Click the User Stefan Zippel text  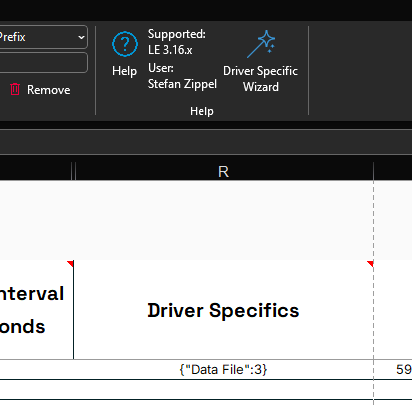(182, 76)
